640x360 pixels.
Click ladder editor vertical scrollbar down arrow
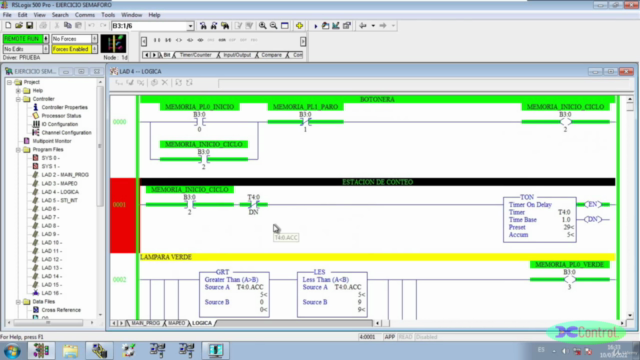(630, 316)
